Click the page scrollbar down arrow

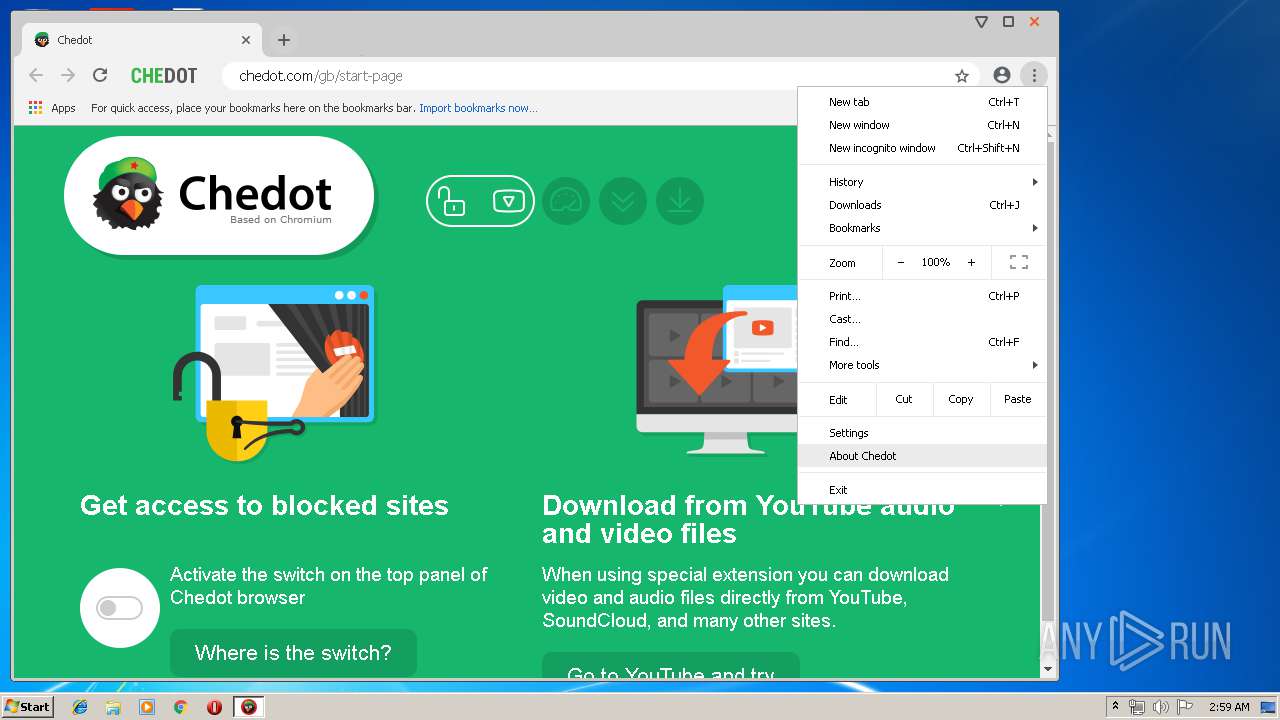[x=1048, y=668]
